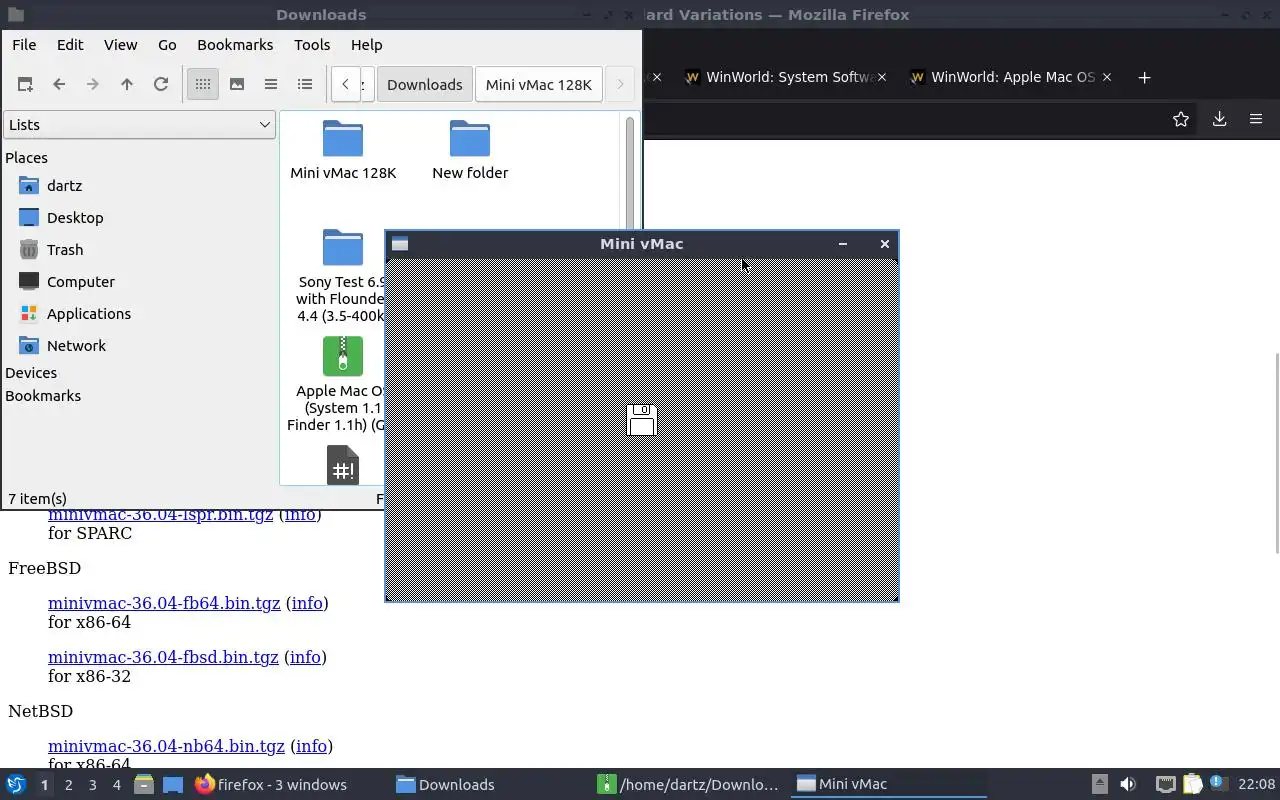Click the Mini vMac window menu icon
The image size is (1280, 800).
coord(400,243)
